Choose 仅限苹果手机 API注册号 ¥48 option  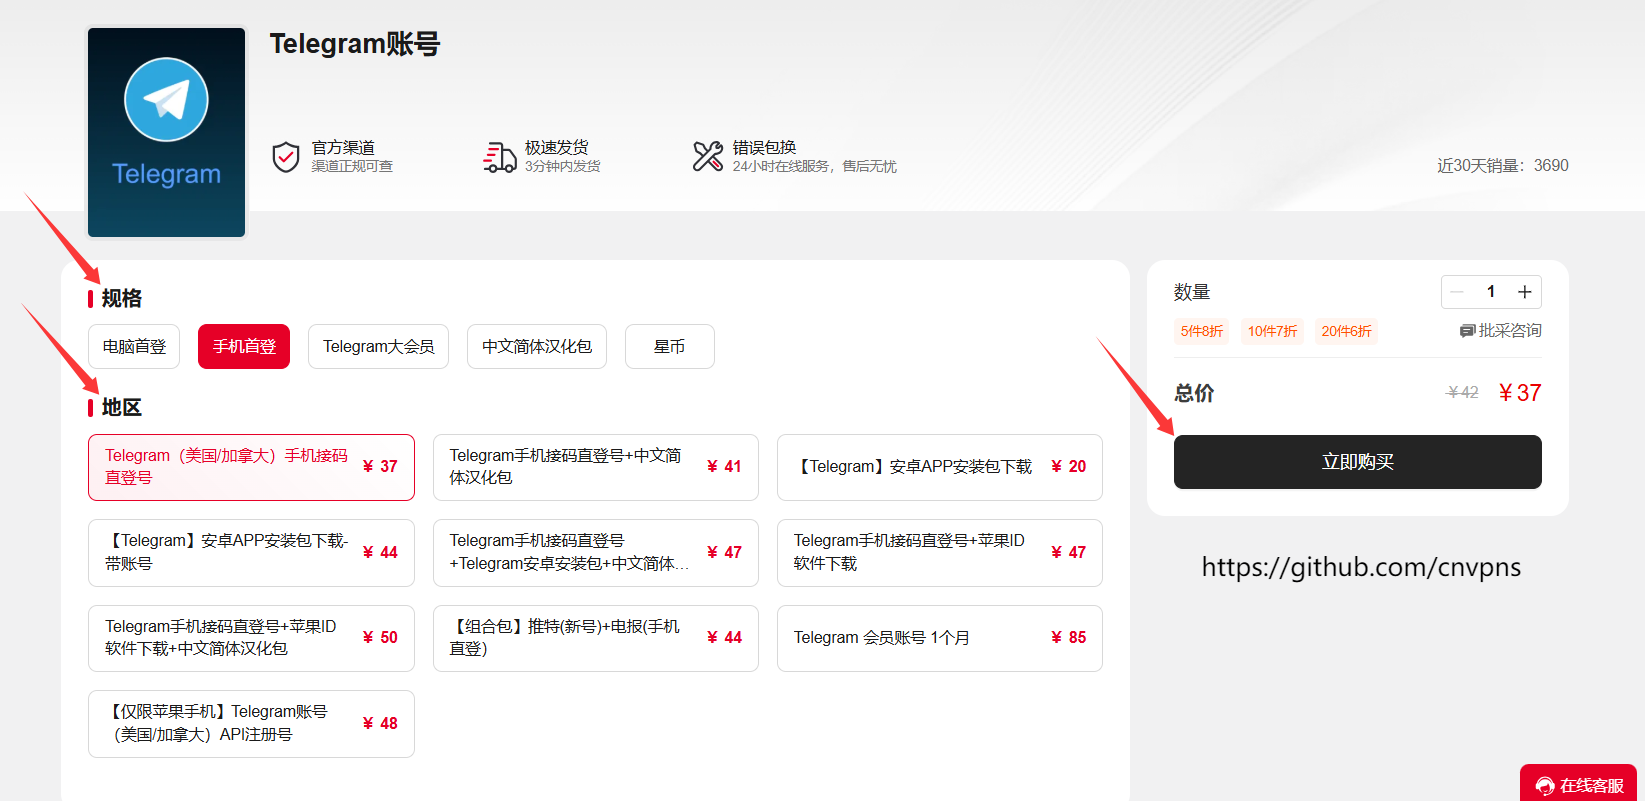pos(251,724)
